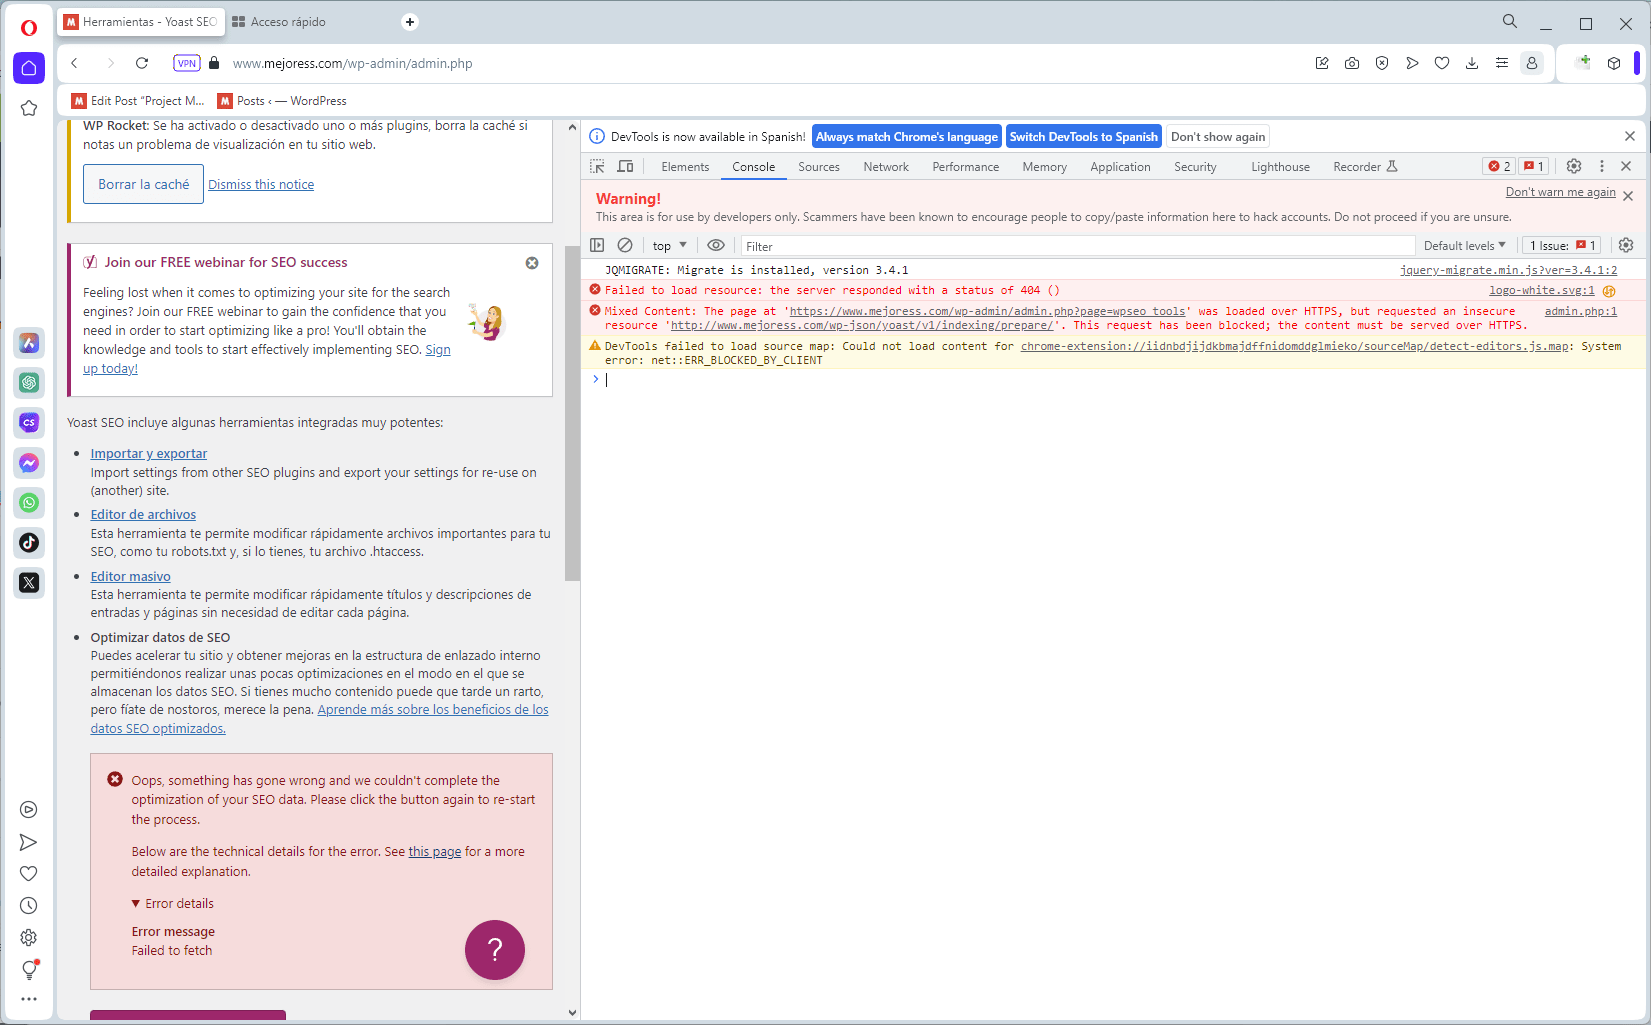Viewport: 1651px width, 1025px height.
Task: Open sidebar player icon
Action: [x=29, y=810]
